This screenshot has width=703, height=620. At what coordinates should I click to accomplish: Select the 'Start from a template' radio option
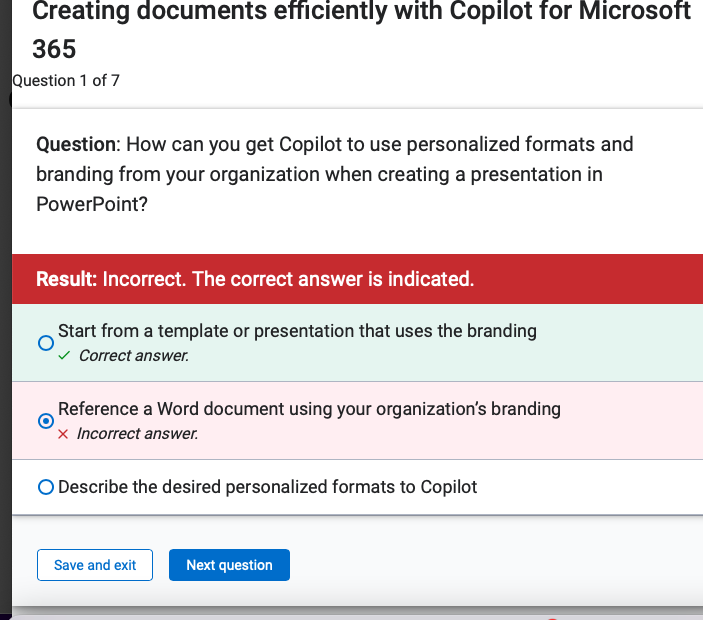click(x=46, y=343)
